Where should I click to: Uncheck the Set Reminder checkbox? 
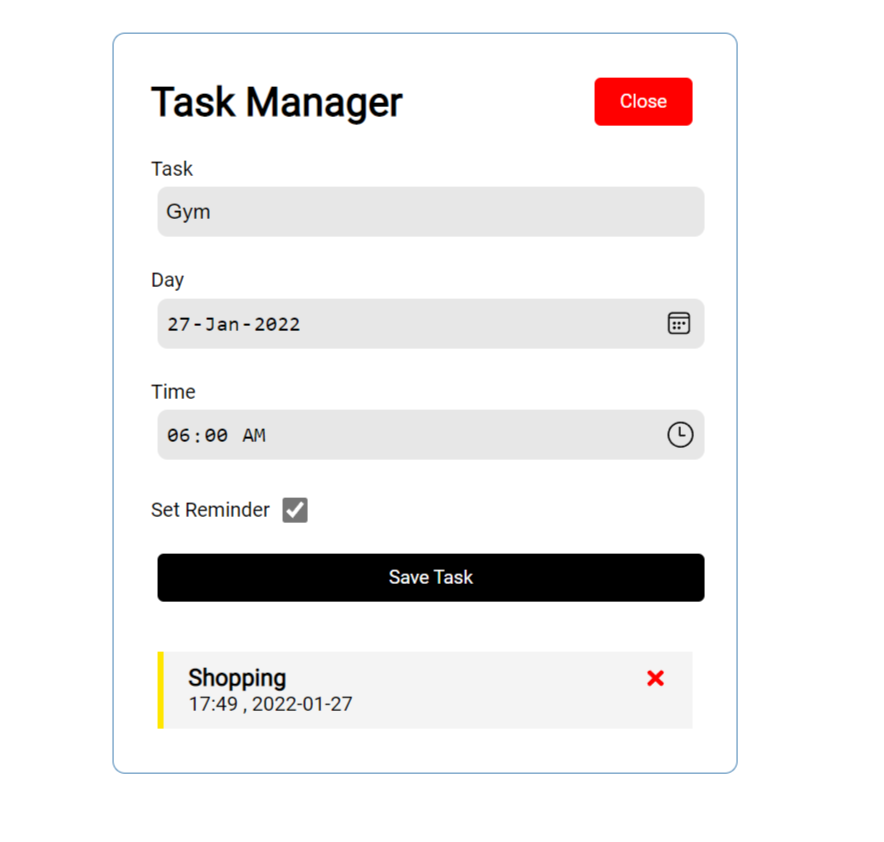[295, 510]
